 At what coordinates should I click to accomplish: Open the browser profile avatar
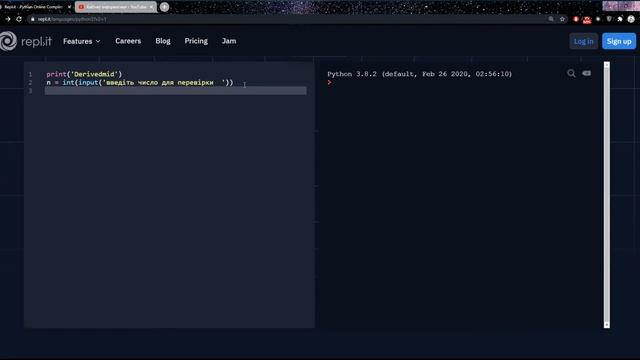(x=631, y=19)
